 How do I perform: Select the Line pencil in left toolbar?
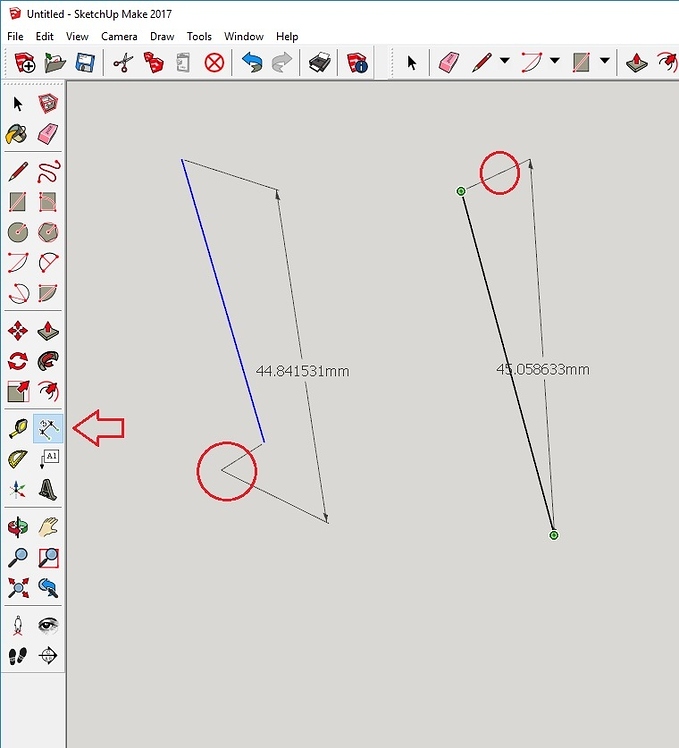(18, 172)
